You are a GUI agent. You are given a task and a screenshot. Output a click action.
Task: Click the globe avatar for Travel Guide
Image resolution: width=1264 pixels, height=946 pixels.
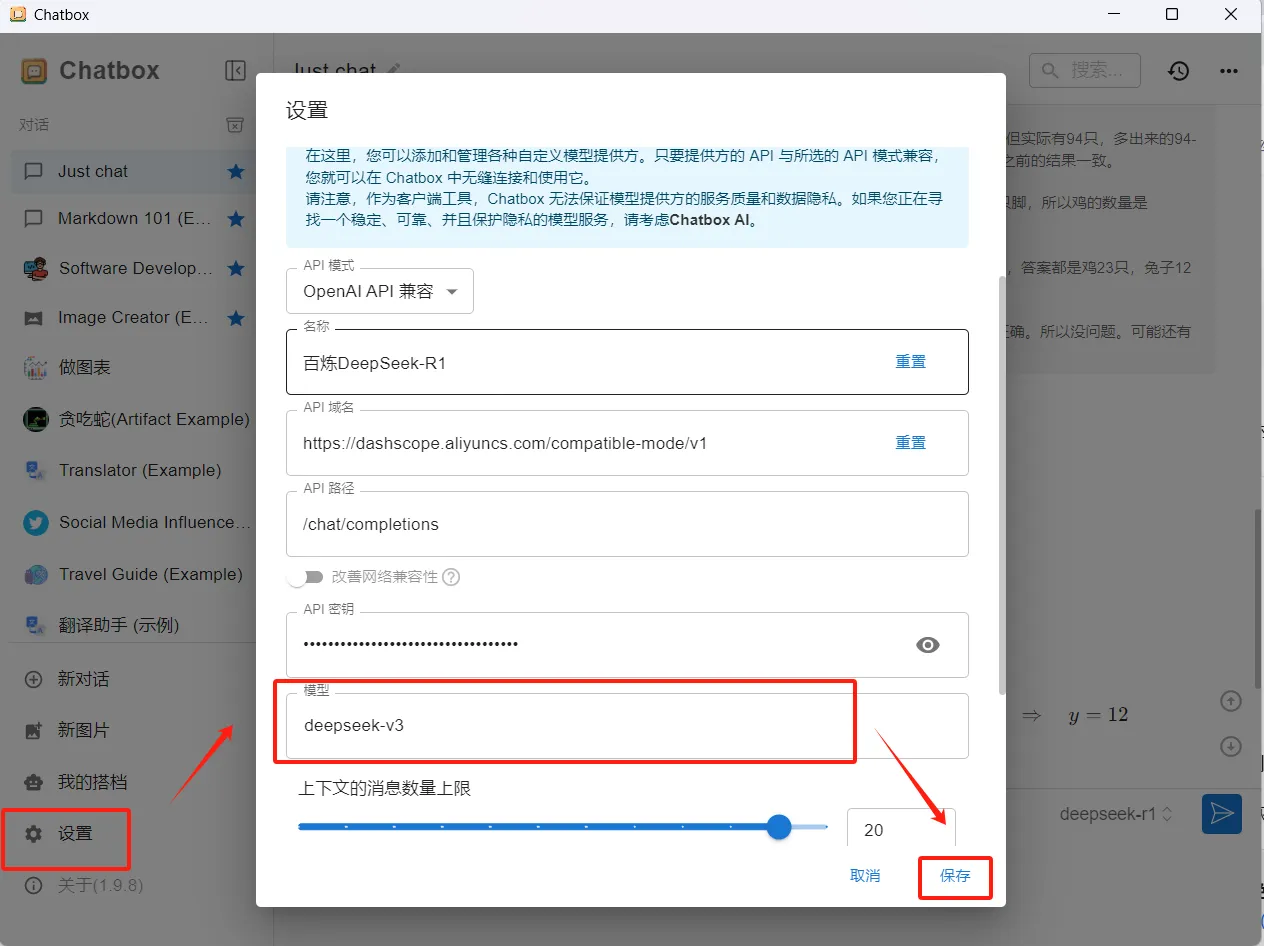(x=35, y=574)
